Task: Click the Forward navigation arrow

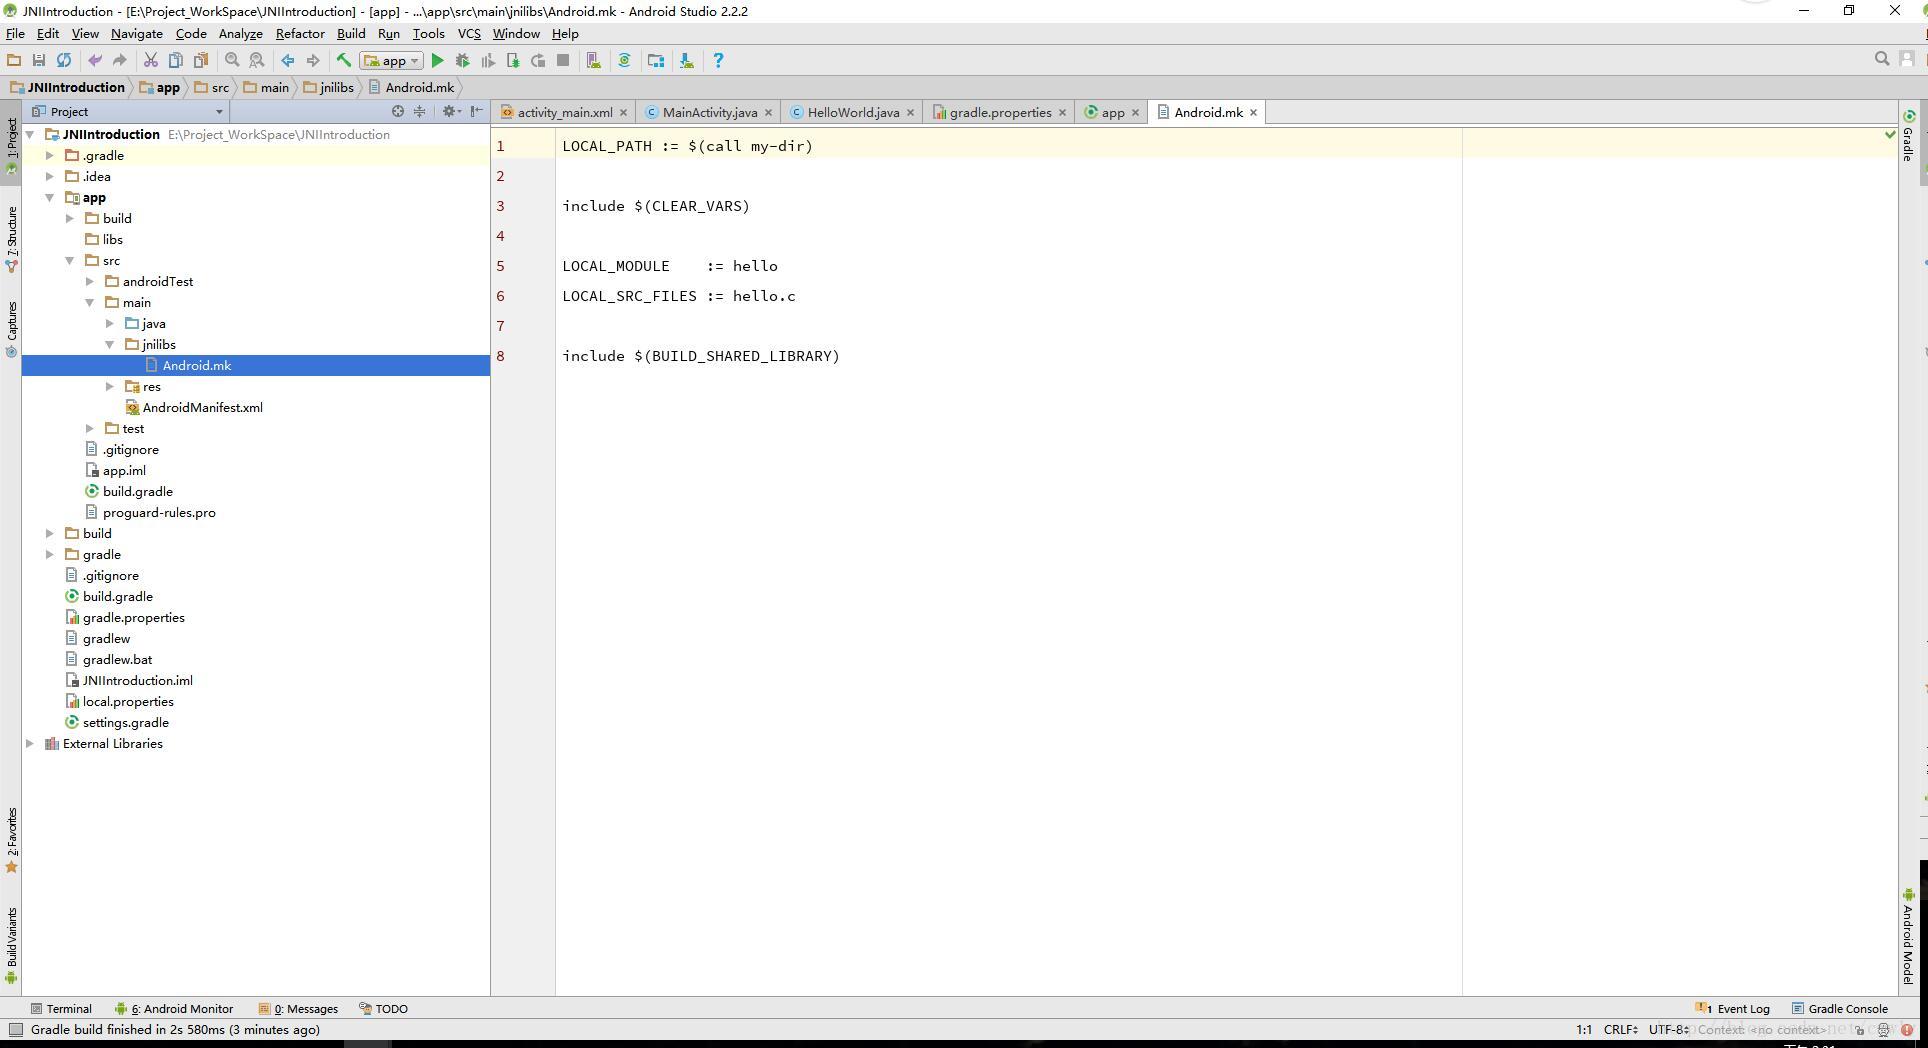Action: 313,60
